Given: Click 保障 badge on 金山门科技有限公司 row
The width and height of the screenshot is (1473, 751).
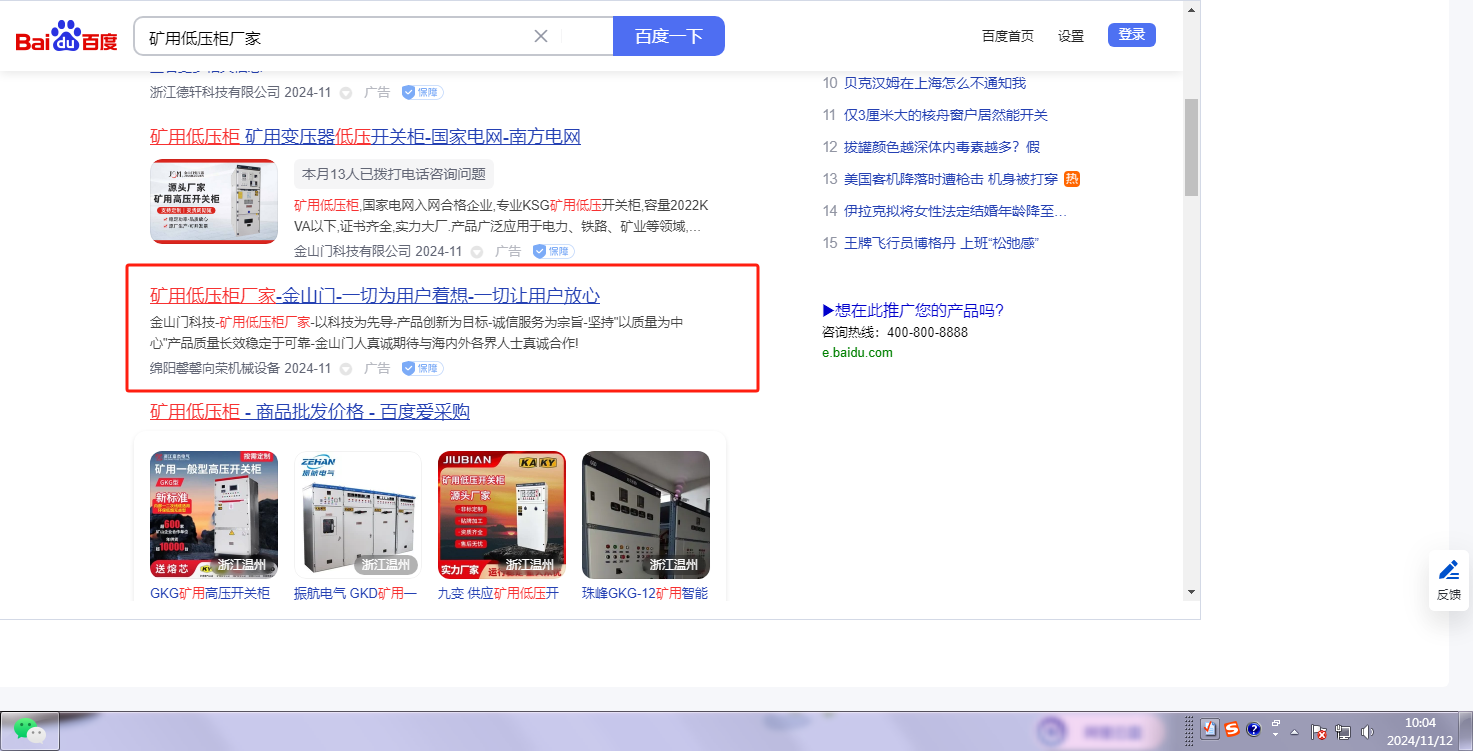Looking at the screenshot, I should (553, 252).
